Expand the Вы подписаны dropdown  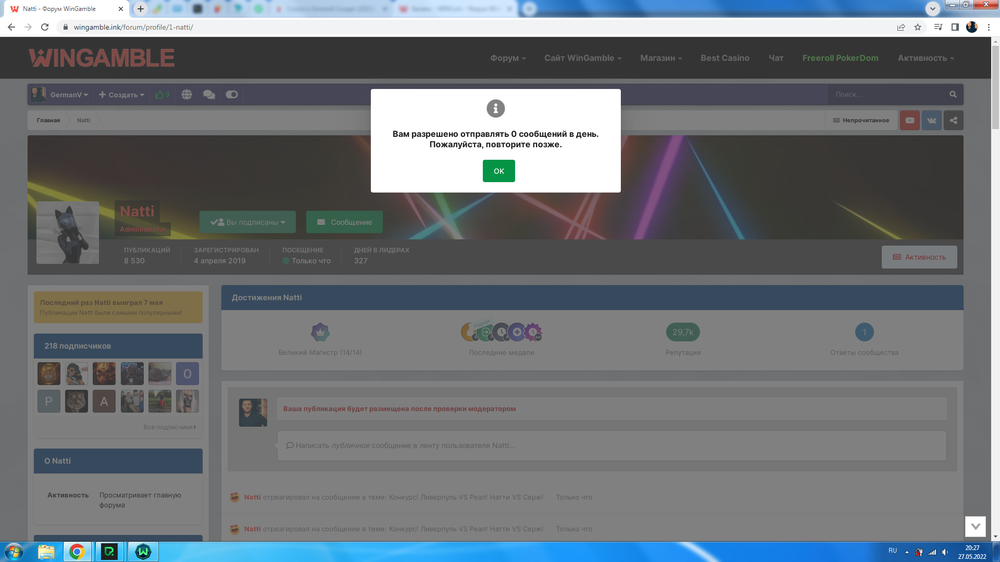point(248,222)
